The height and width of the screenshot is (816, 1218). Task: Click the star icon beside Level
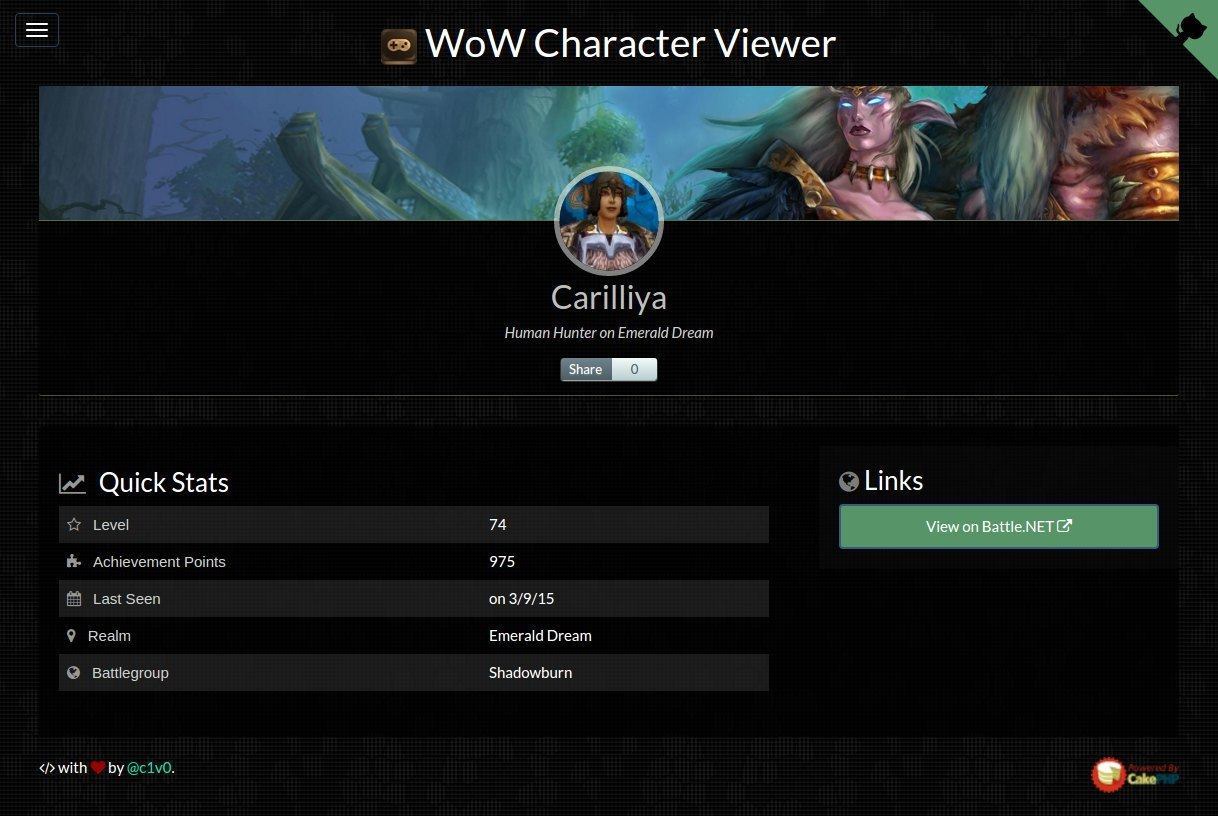[74, 524]
